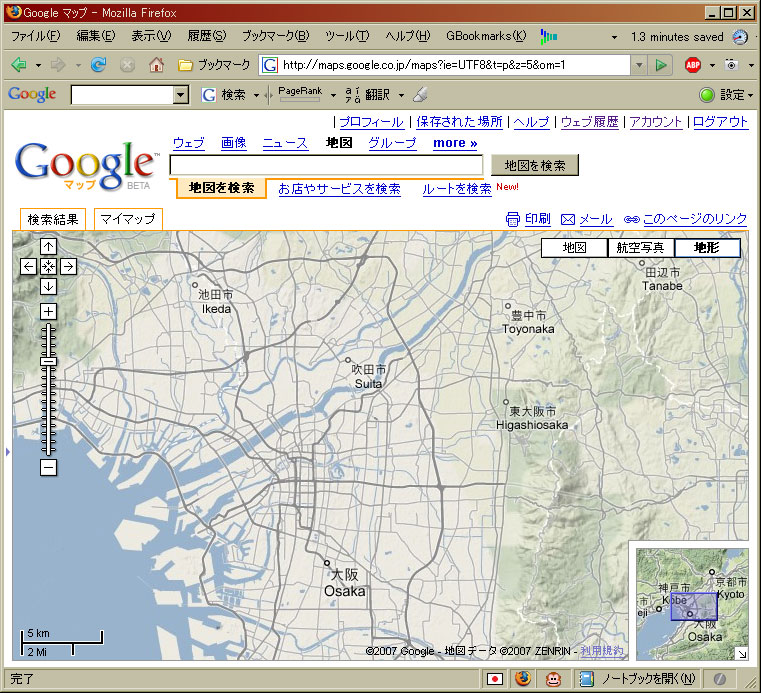Return to last result with center button
This screenshot has height=693, width=761.
point(48,266)
